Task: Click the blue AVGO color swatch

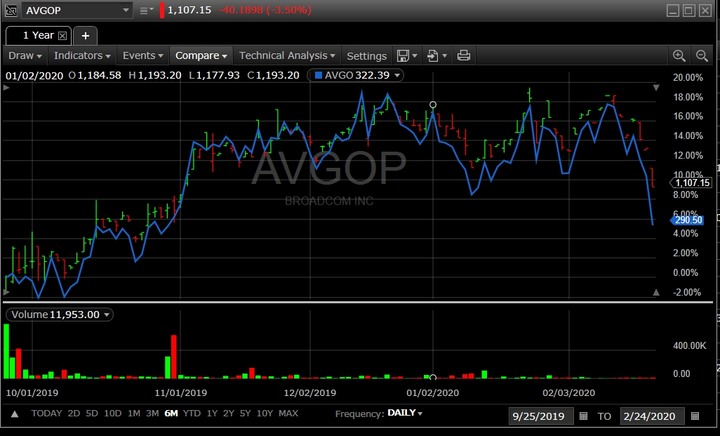Action: 319,75
